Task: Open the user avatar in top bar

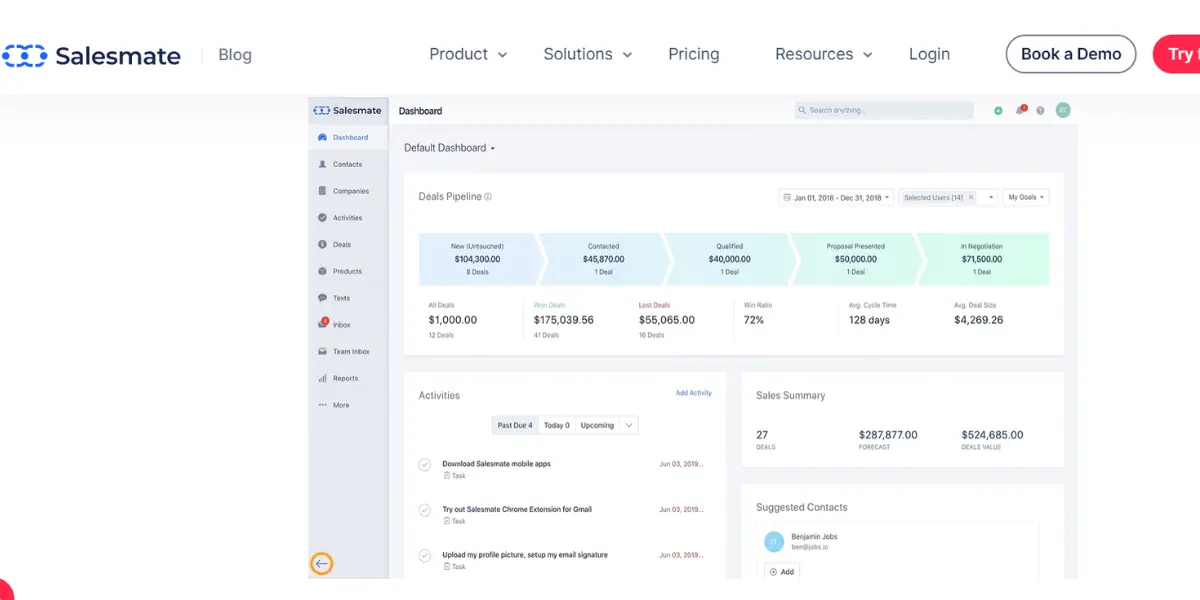Action: pyautogui.click(x=1063, y=110)
